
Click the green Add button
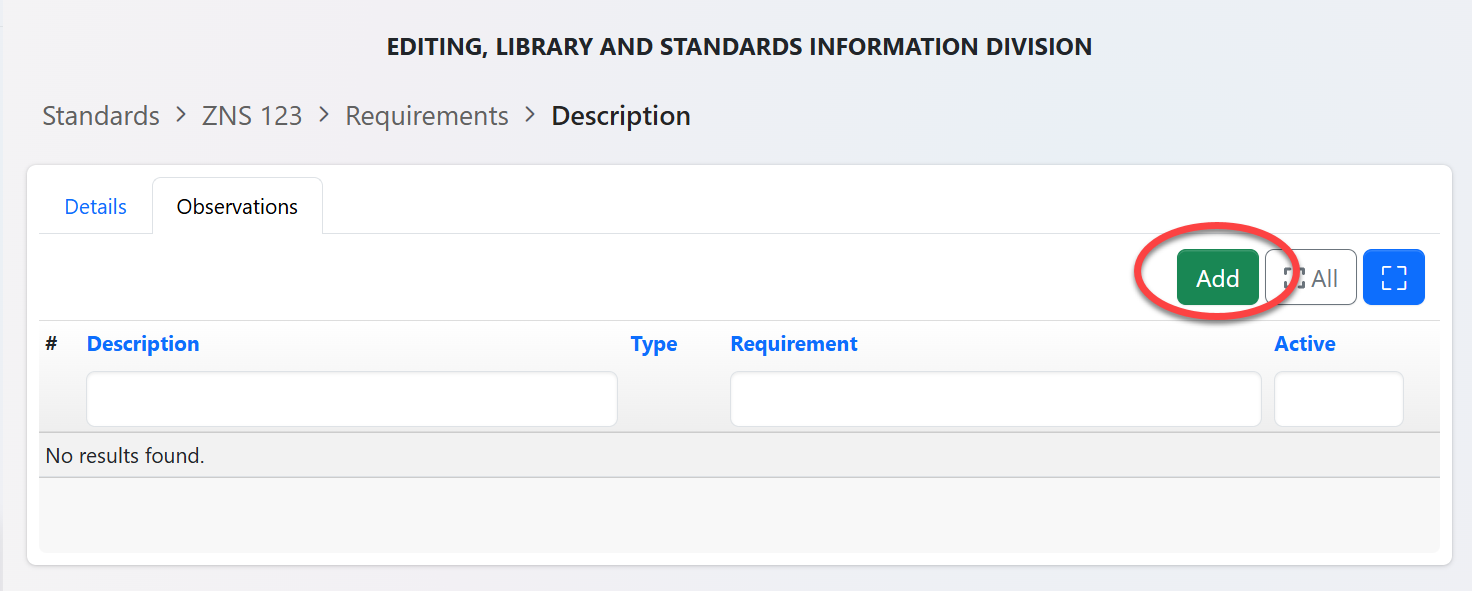point(1217,278)
